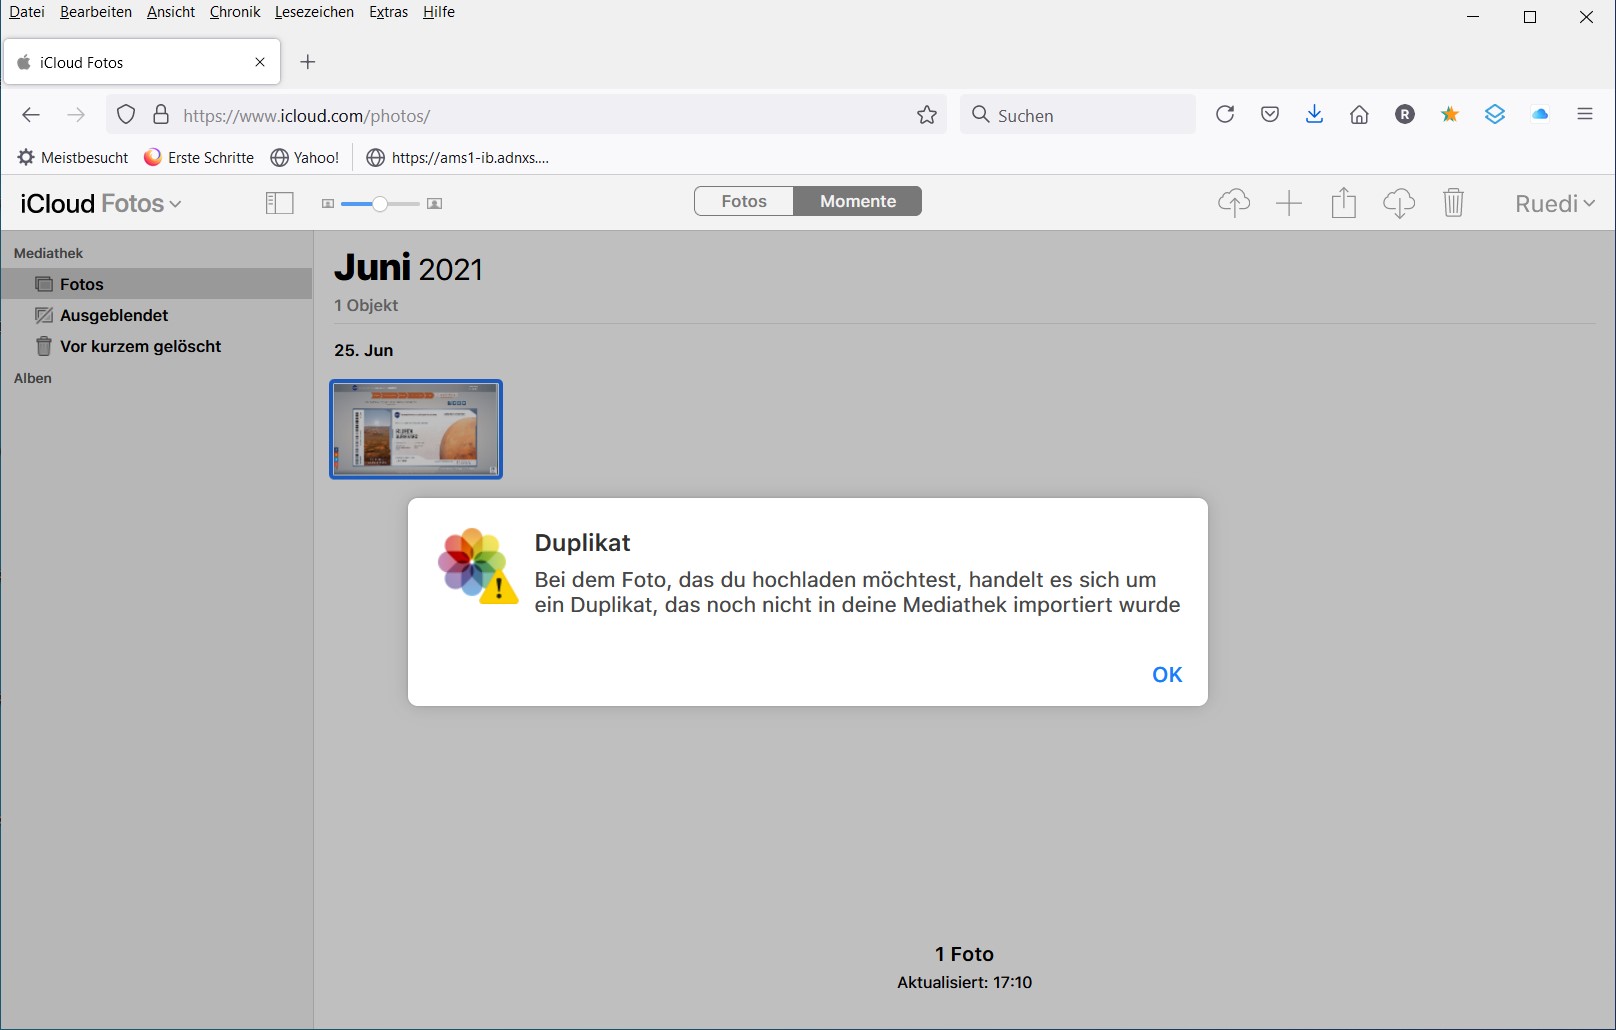Click the trash delete icon
This screenshot has width=1616, height=1030.
pyautogui.click(x=1453, y=203)
